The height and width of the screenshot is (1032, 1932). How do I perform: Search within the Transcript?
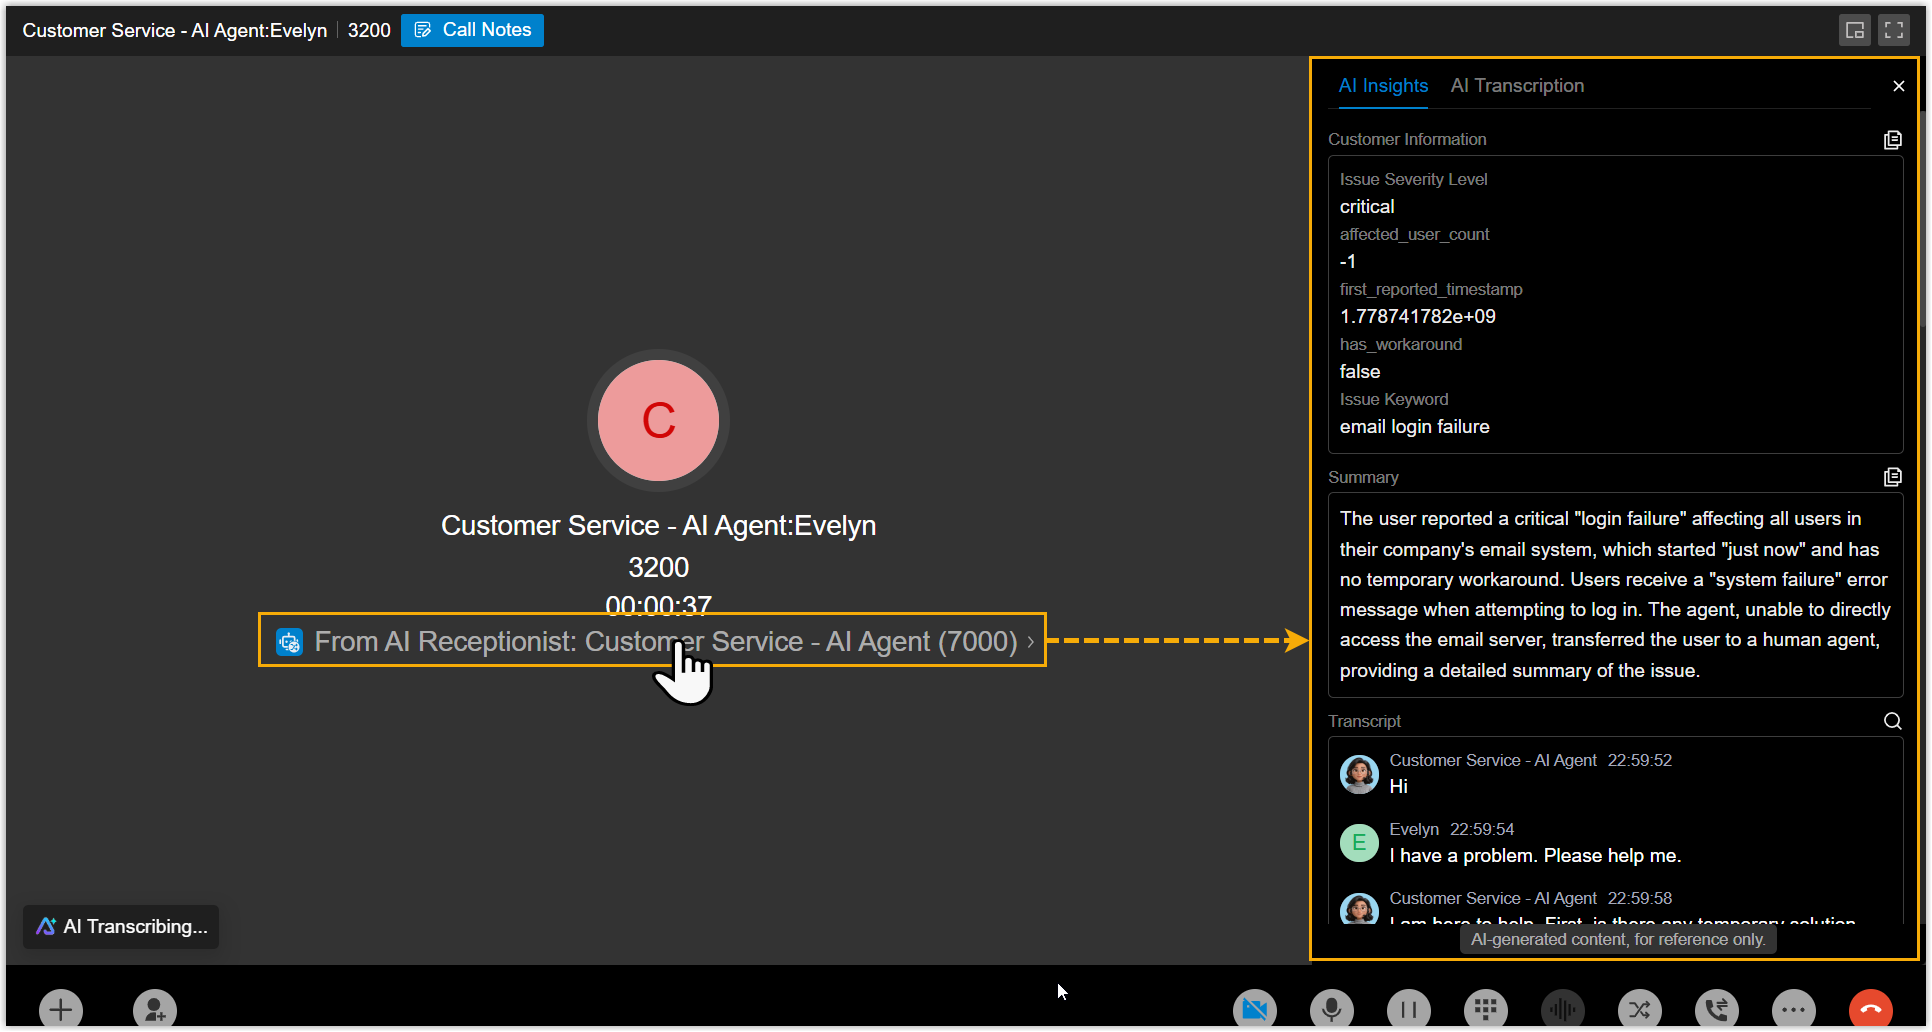click(1893, 721)
